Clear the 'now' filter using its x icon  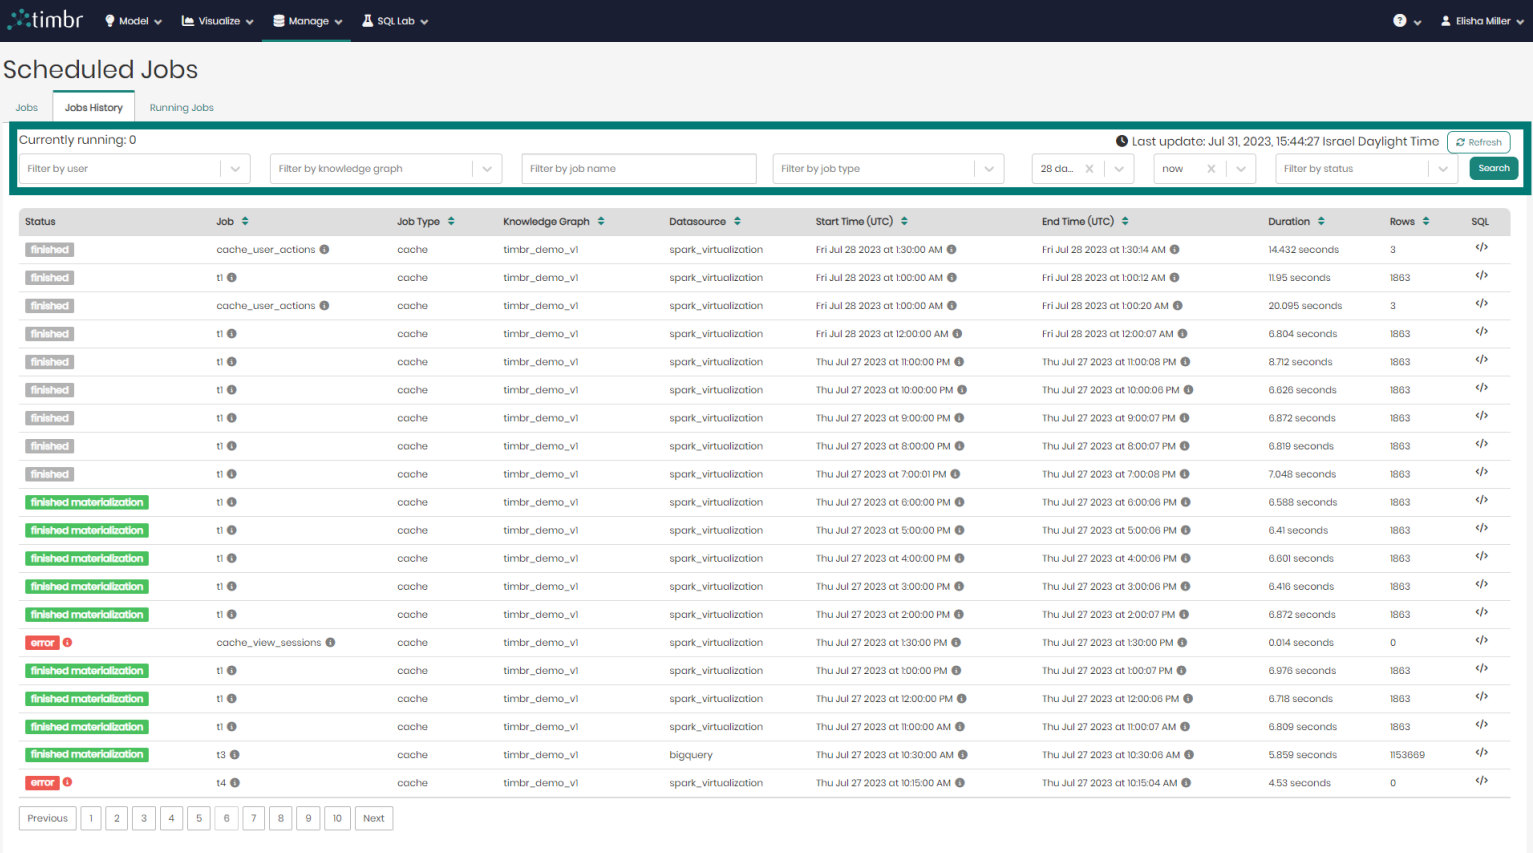1211,168
